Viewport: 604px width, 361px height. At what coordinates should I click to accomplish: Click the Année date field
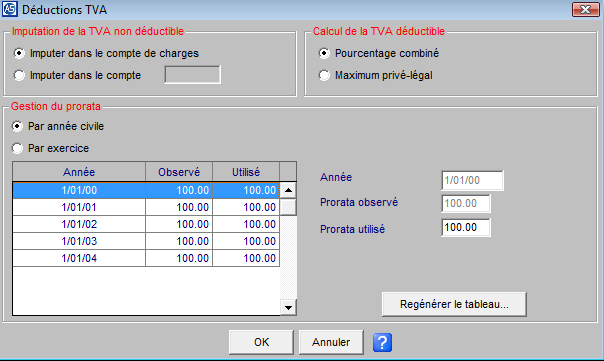(x=472, y=180)
